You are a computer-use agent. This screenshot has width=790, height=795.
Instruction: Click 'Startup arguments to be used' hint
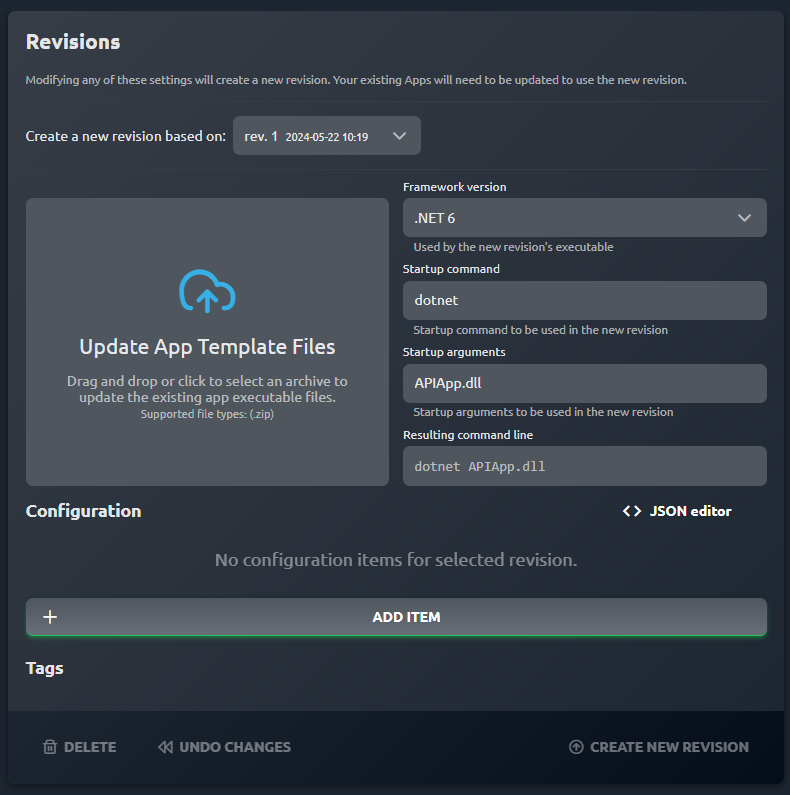pyautogui.click(x=543, y=412)
